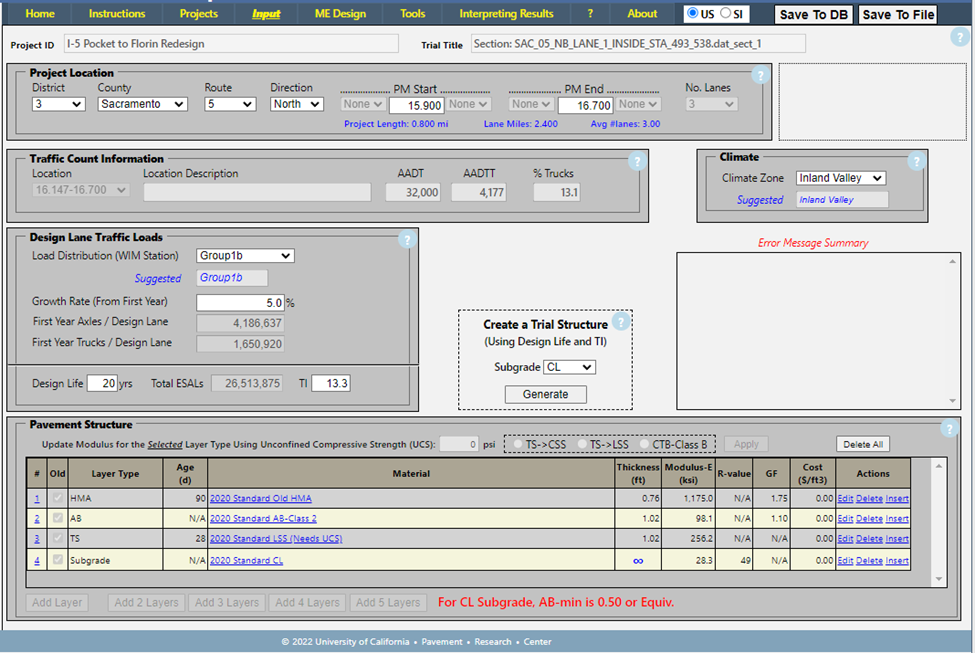Viewport: 975px width, 653px height.
Task: Click help icon in Traffic Count Information panel
Action: click(636, 161)
